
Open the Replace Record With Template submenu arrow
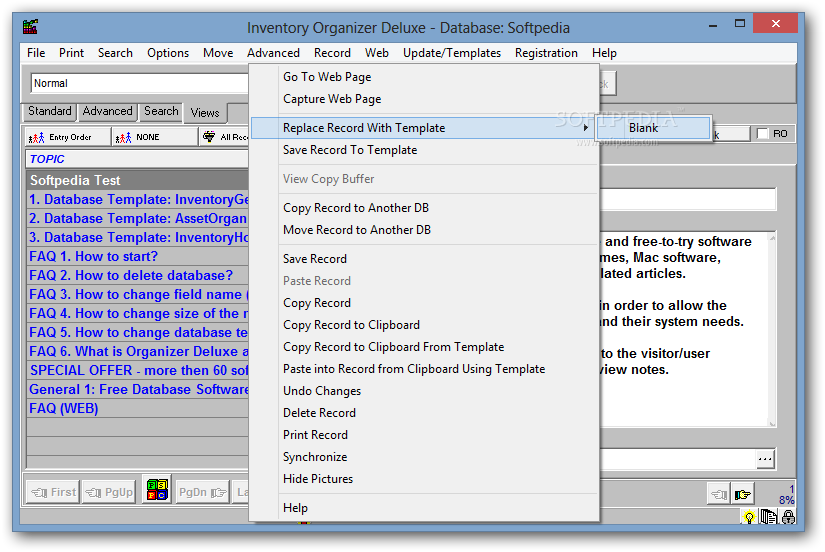(x=585, y=128)
